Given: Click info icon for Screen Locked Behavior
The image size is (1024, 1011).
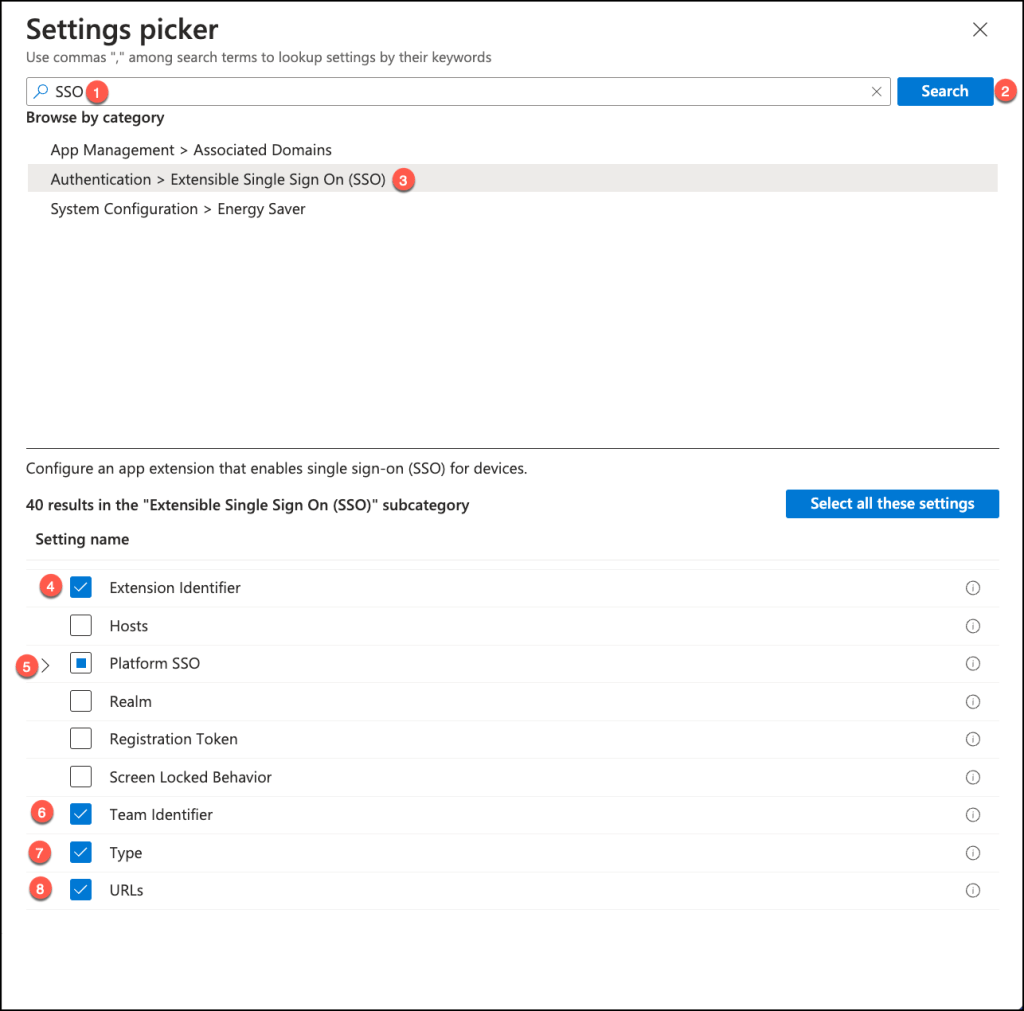Looking at the screenshot, I should tap(972, 777).
